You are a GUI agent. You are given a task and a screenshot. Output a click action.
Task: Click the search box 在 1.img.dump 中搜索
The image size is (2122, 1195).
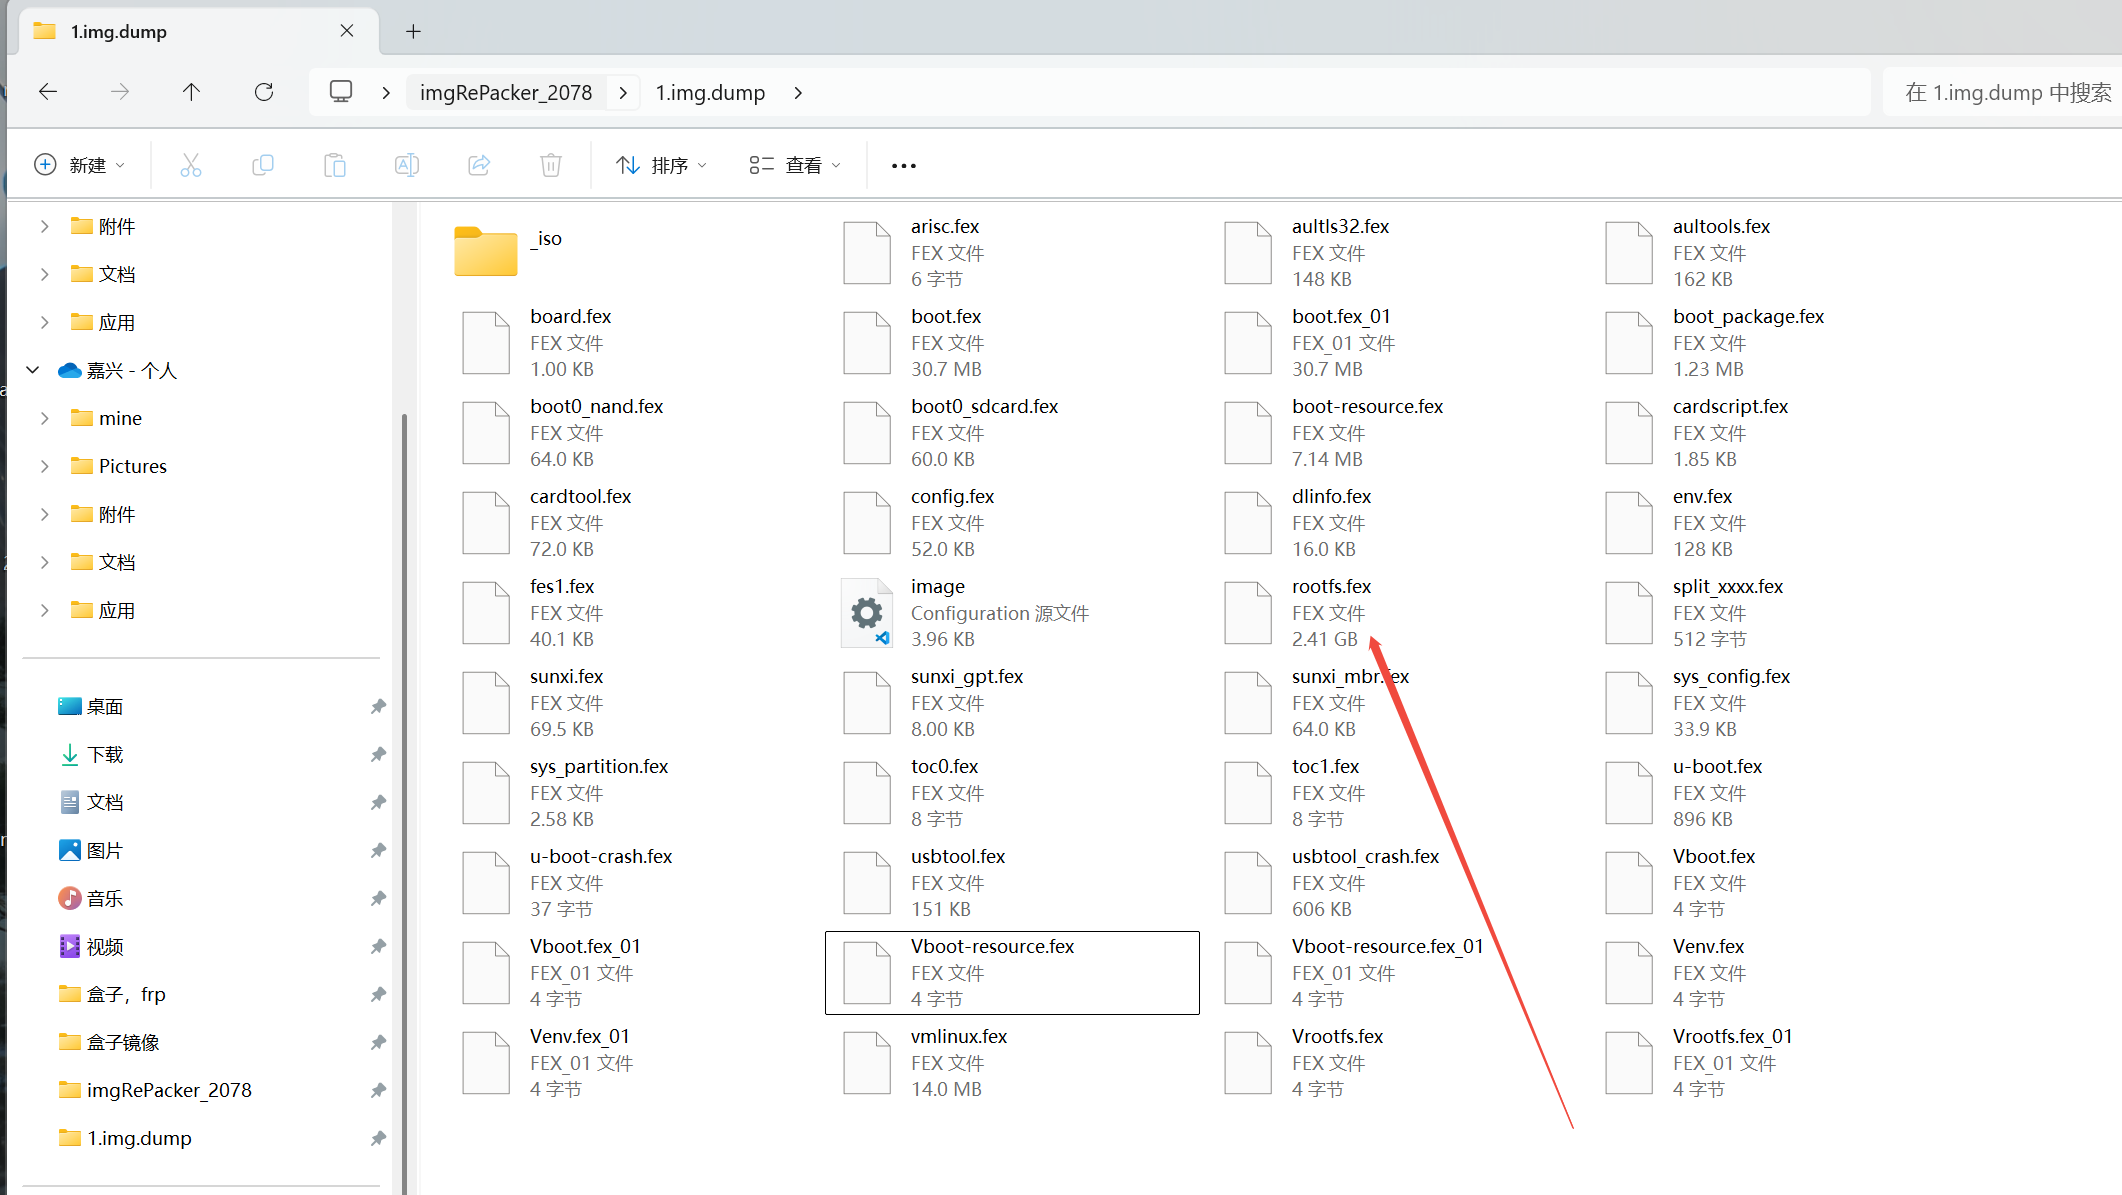click(2002, 92)
